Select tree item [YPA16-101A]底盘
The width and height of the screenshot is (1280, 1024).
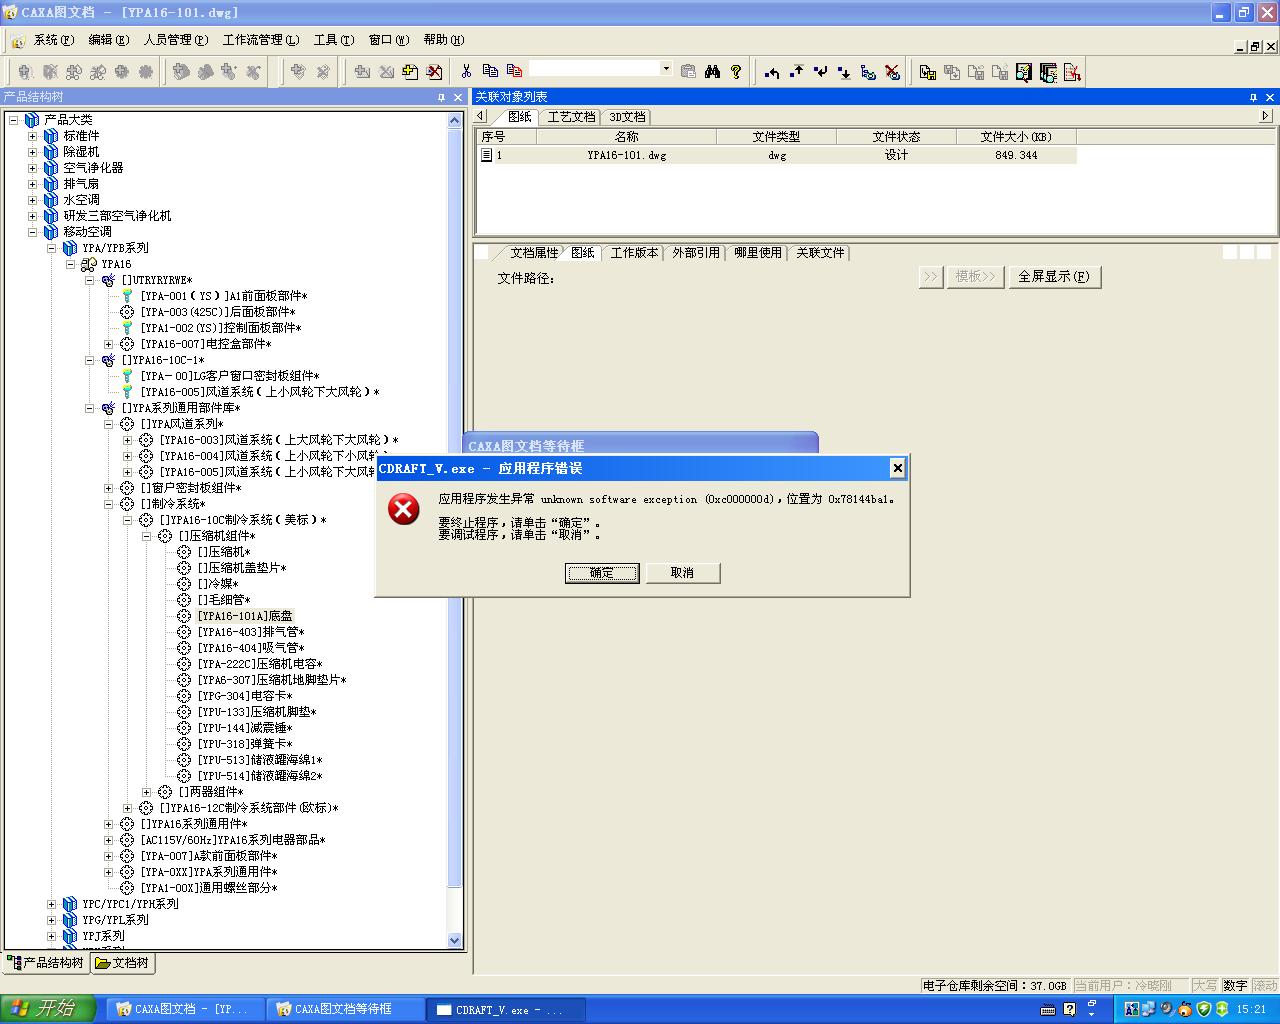point(245,616)
